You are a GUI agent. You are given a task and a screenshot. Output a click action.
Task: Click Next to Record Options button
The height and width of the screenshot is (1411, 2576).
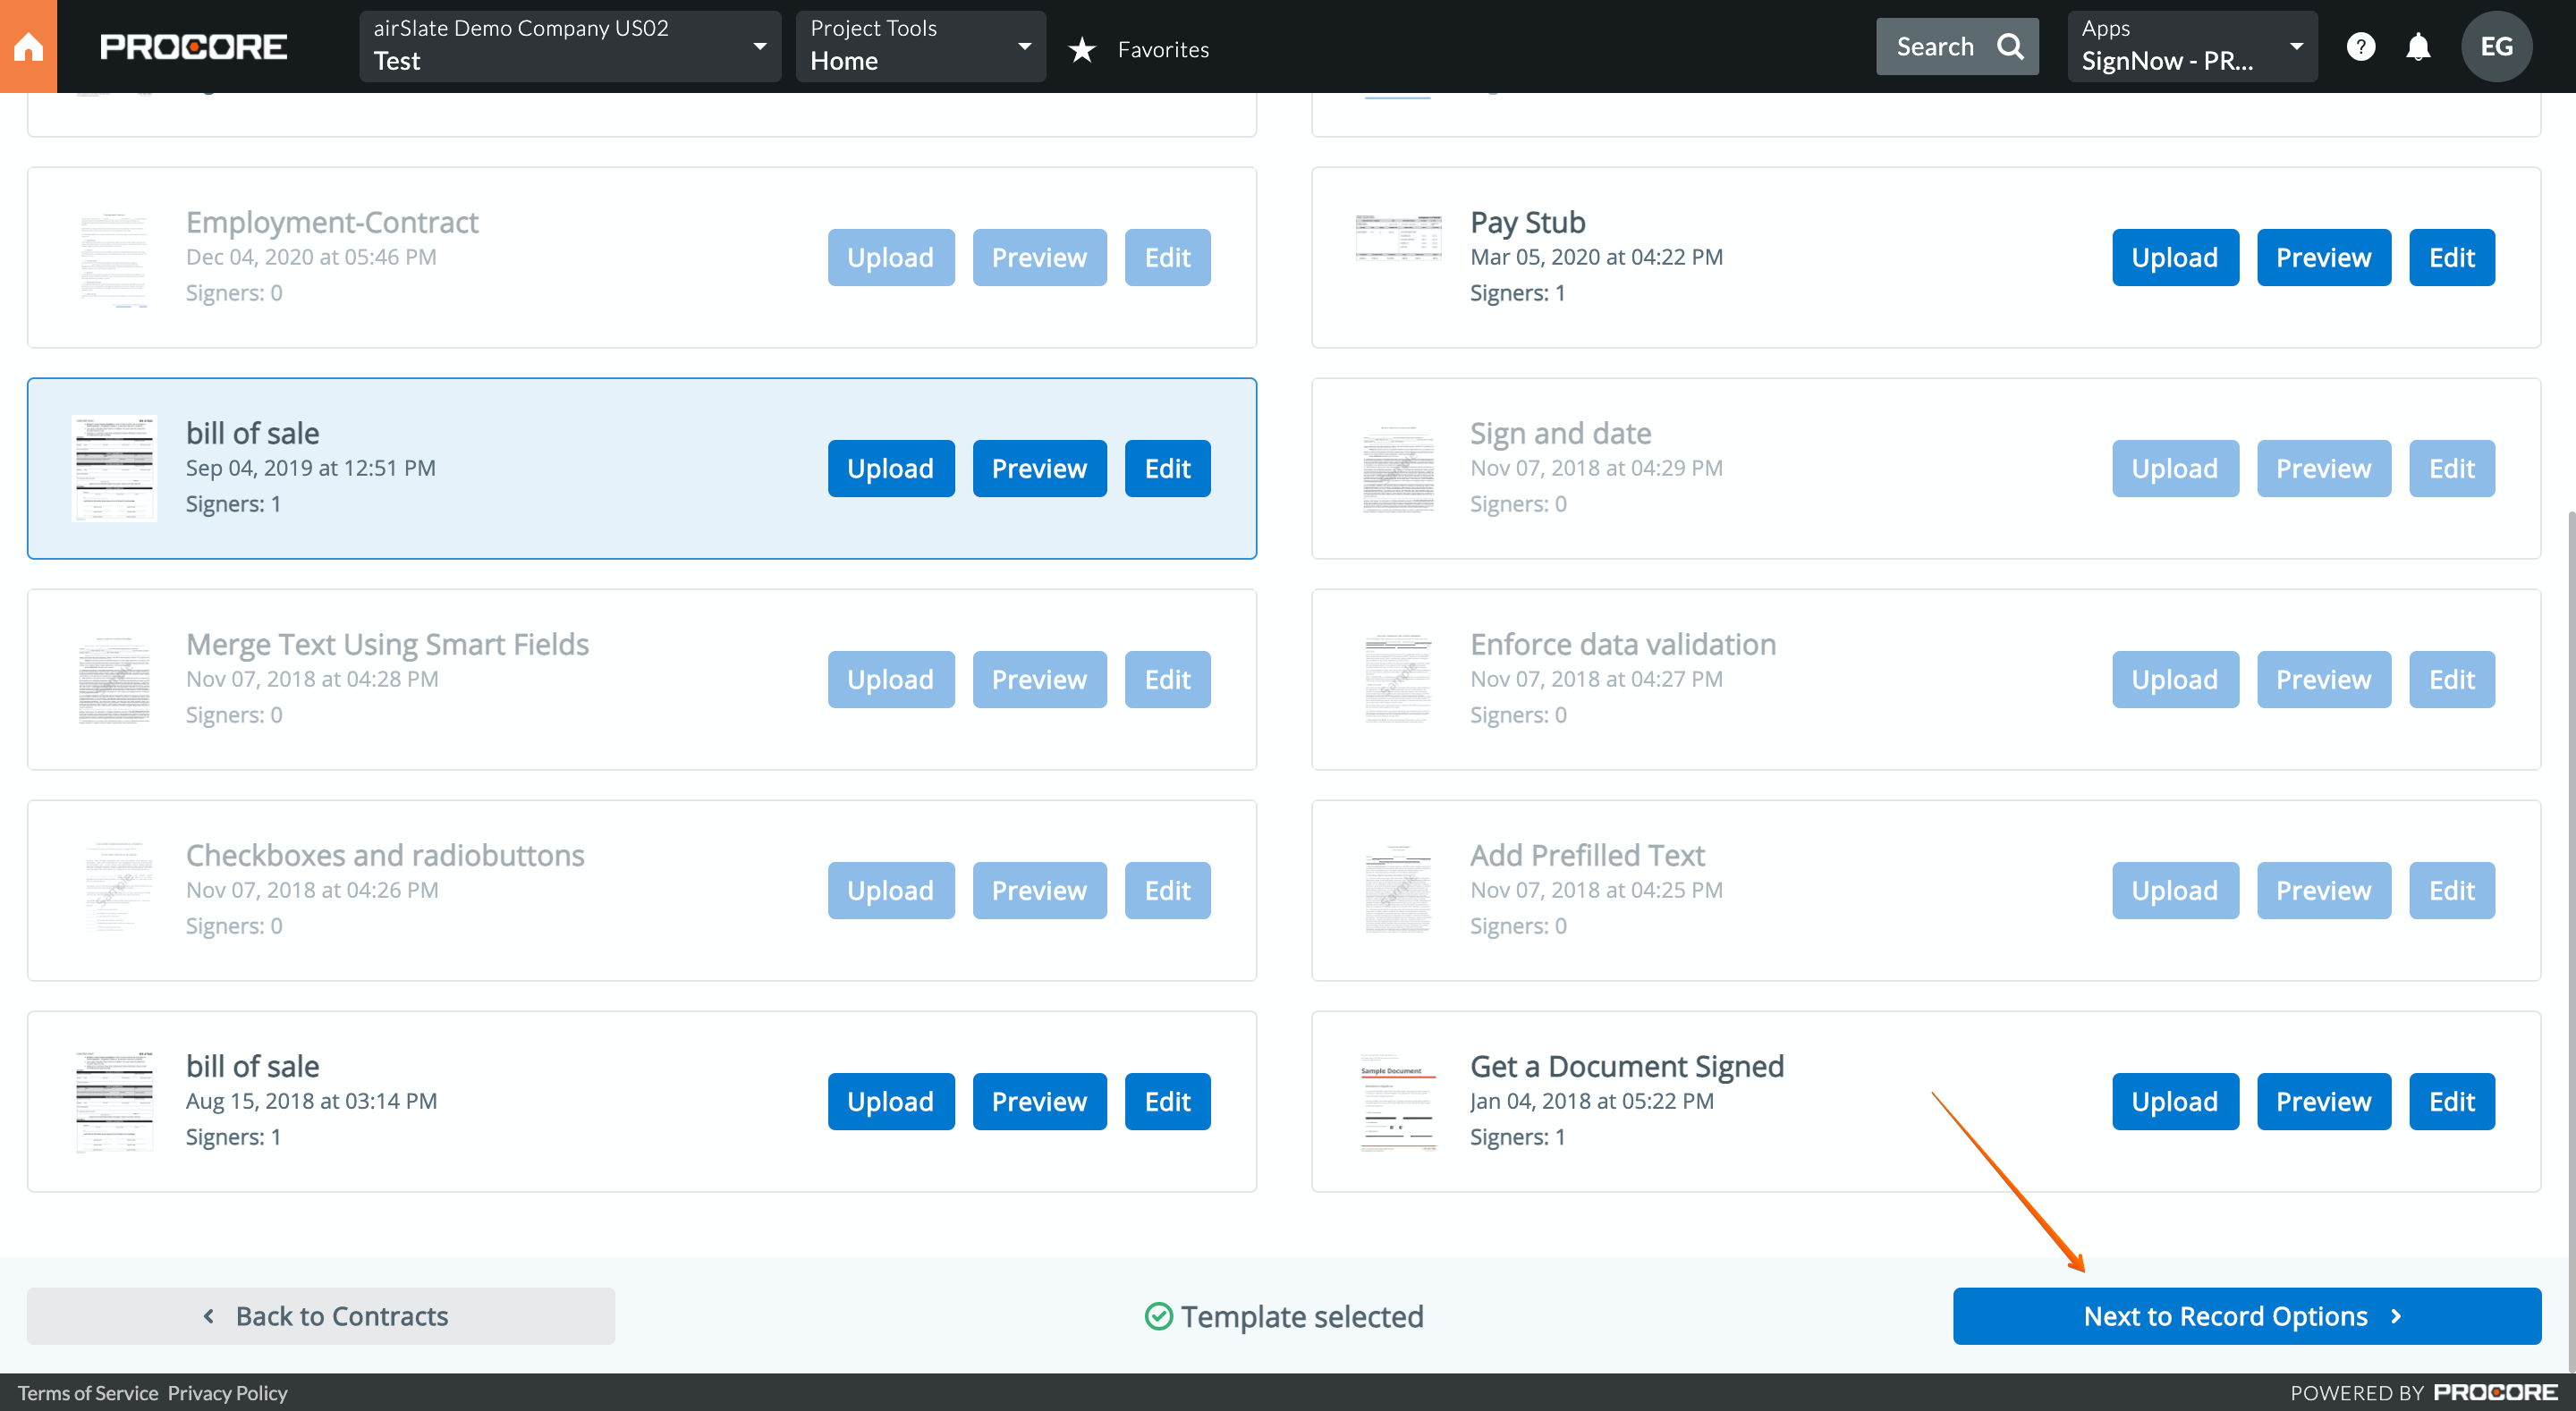[2246, 1316]
